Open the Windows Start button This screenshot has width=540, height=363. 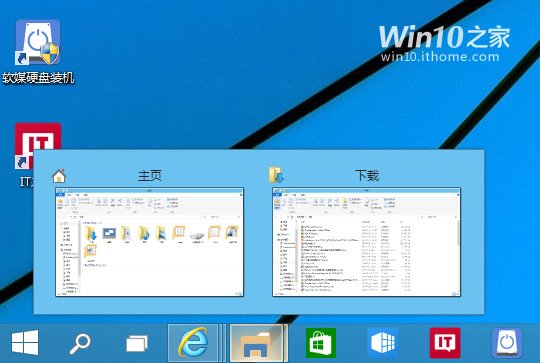[25, 343]
